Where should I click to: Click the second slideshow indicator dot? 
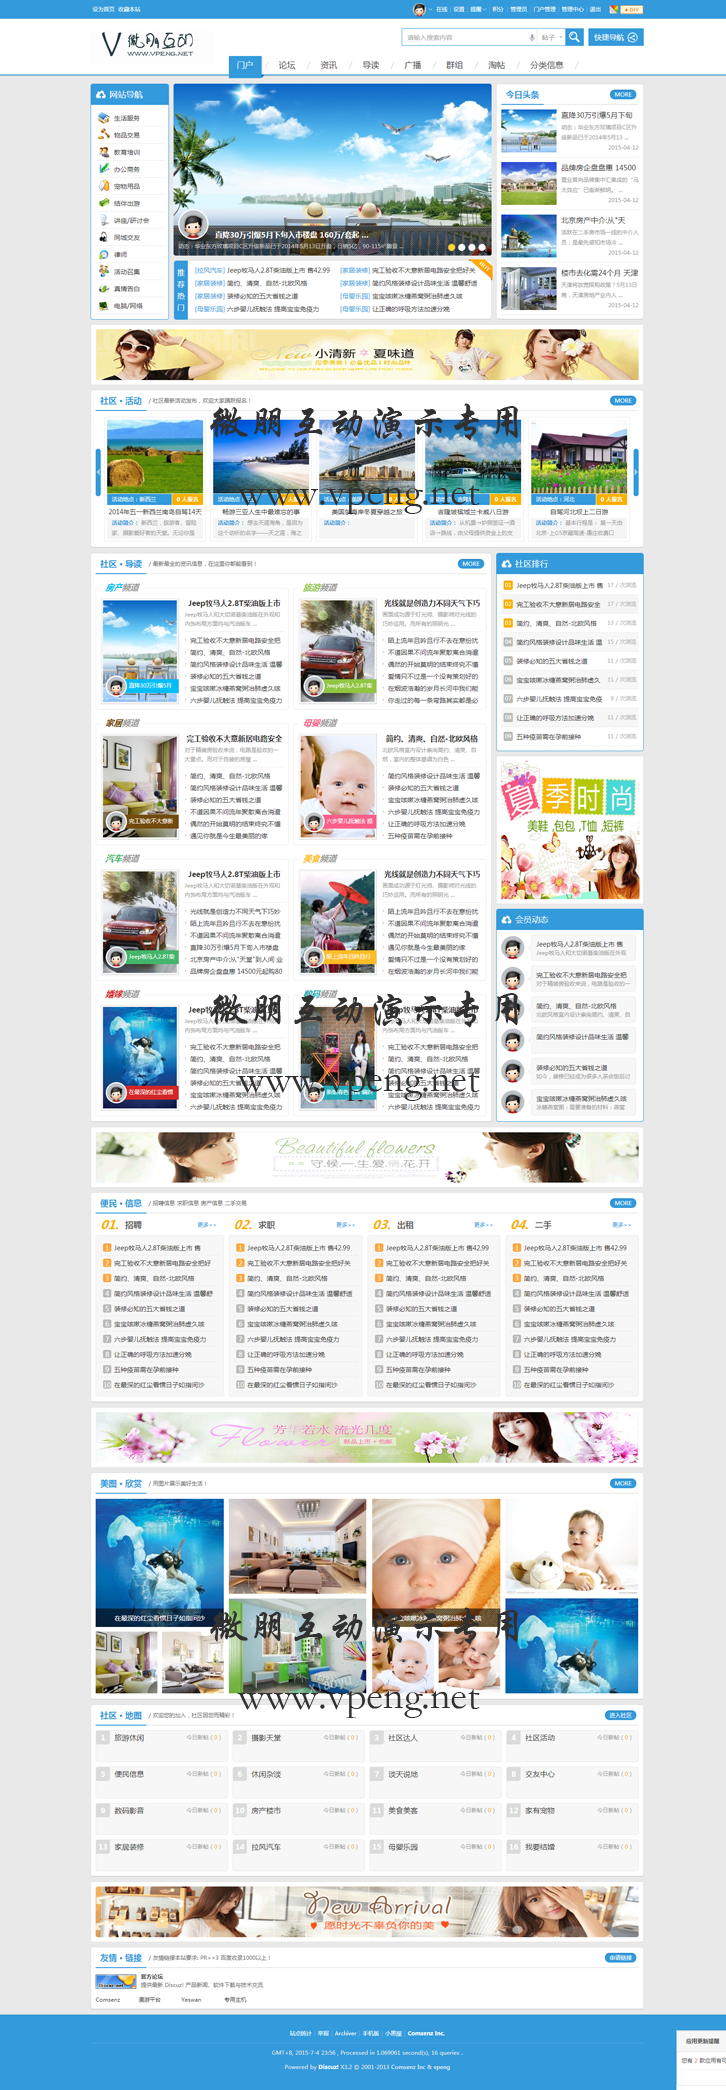tap(461, 247)
